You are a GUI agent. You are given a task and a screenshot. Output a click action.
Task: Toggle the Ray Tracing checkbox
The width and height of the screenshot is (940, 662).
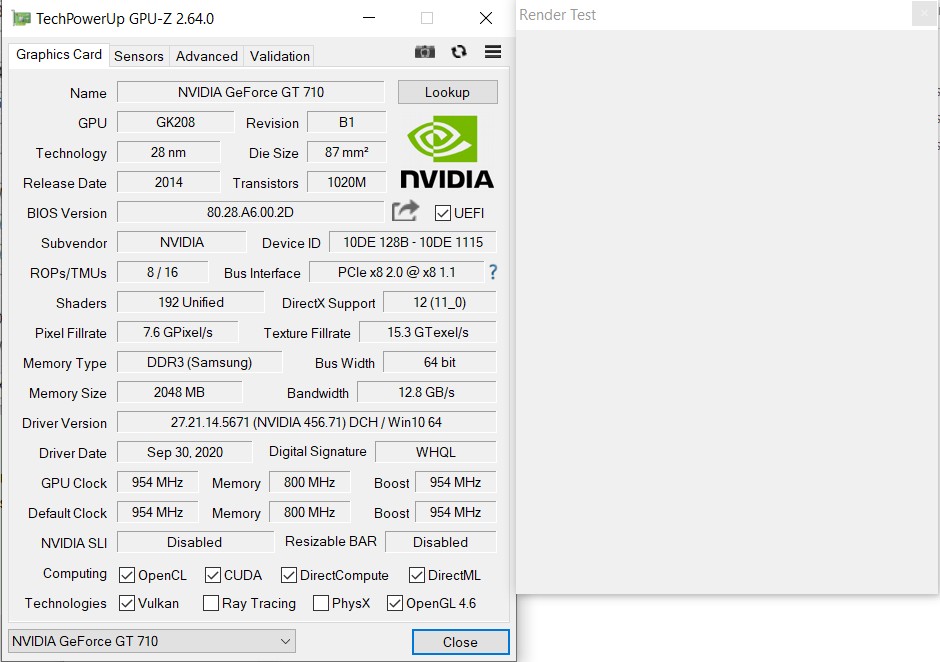click(x=211, y=603)
